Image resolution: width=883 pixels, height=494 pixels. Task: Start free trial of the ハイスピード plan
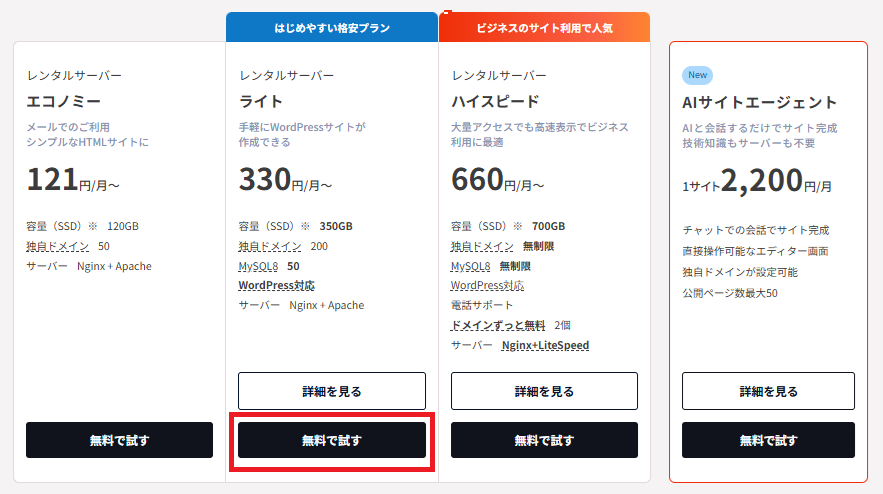point(544,440)
